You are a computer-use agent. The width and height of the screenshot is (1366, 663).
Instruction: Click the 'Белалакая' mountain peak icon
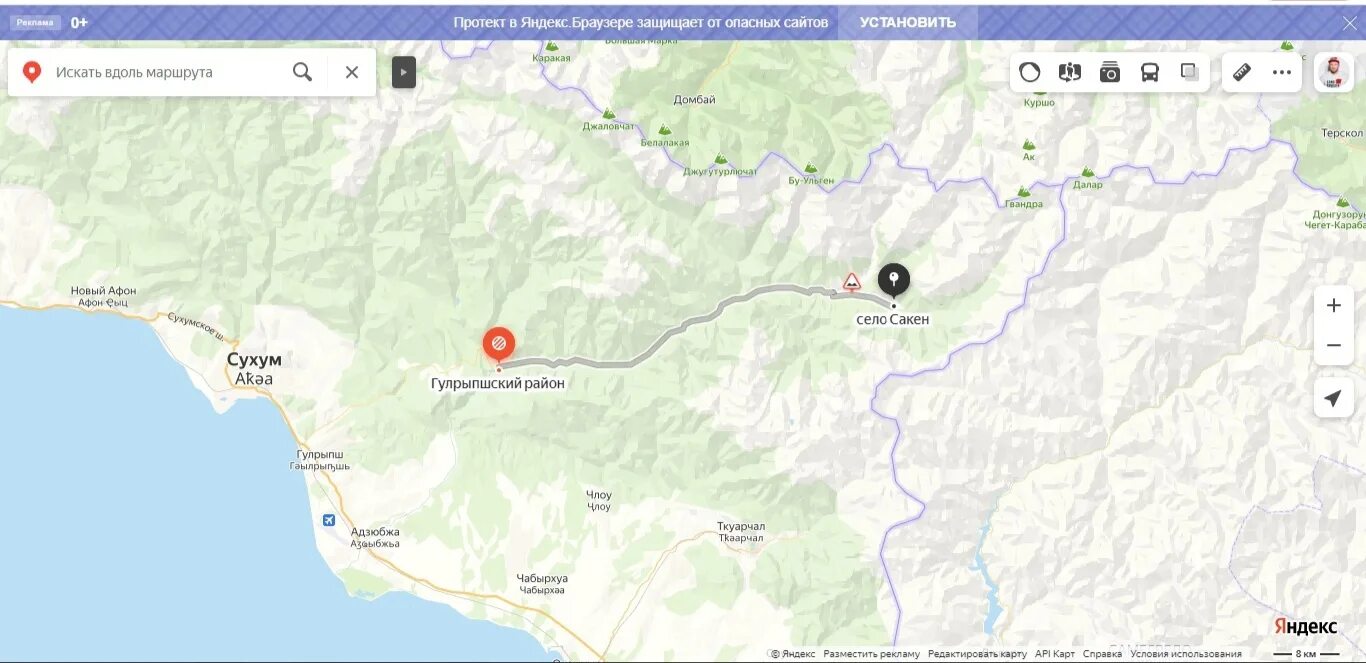[663, 130]
